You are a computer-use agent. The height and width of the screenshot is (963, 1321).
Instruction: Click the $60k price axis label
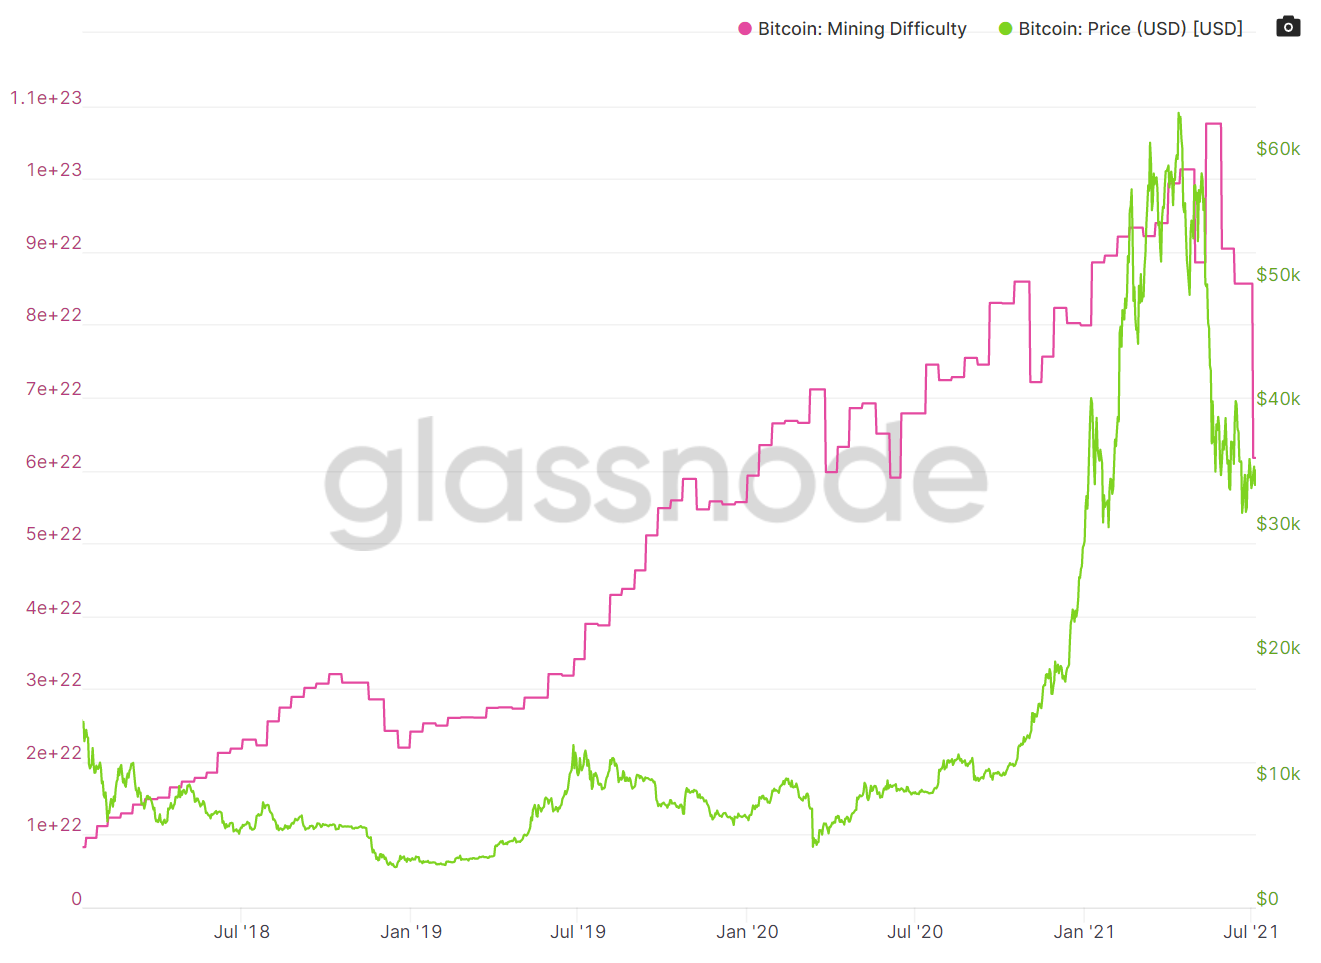click(x=1278, y=149)
